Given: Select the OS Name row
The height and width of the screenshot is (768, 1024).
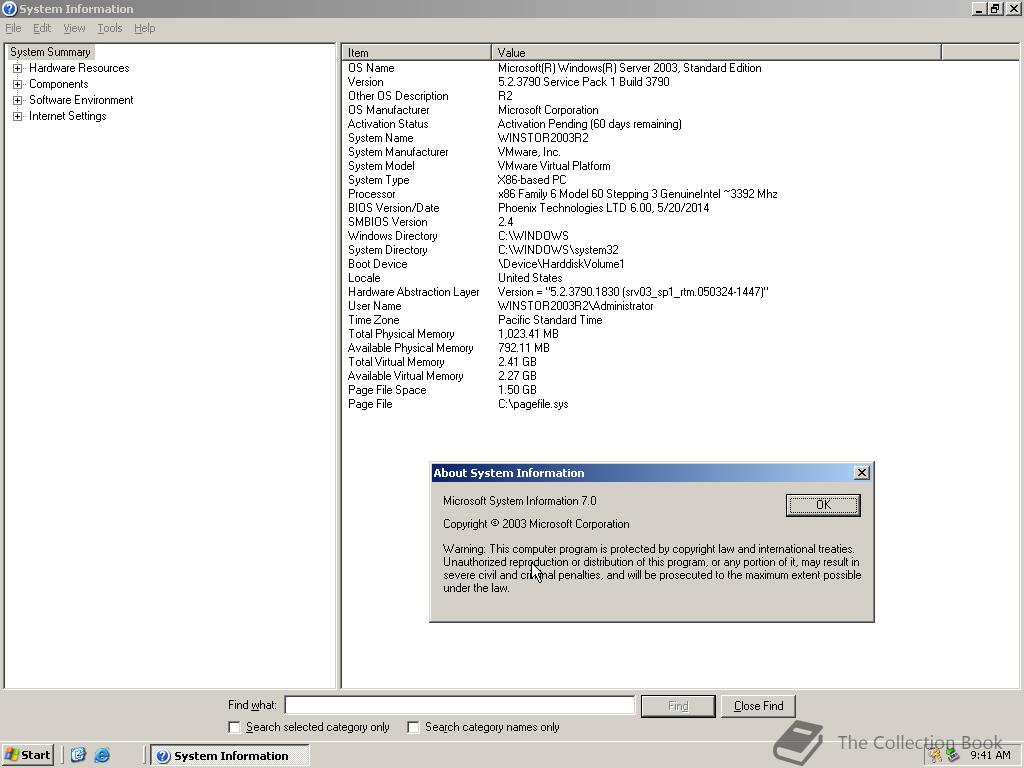Looking at the screenshot, I should [x=641, y=68].
